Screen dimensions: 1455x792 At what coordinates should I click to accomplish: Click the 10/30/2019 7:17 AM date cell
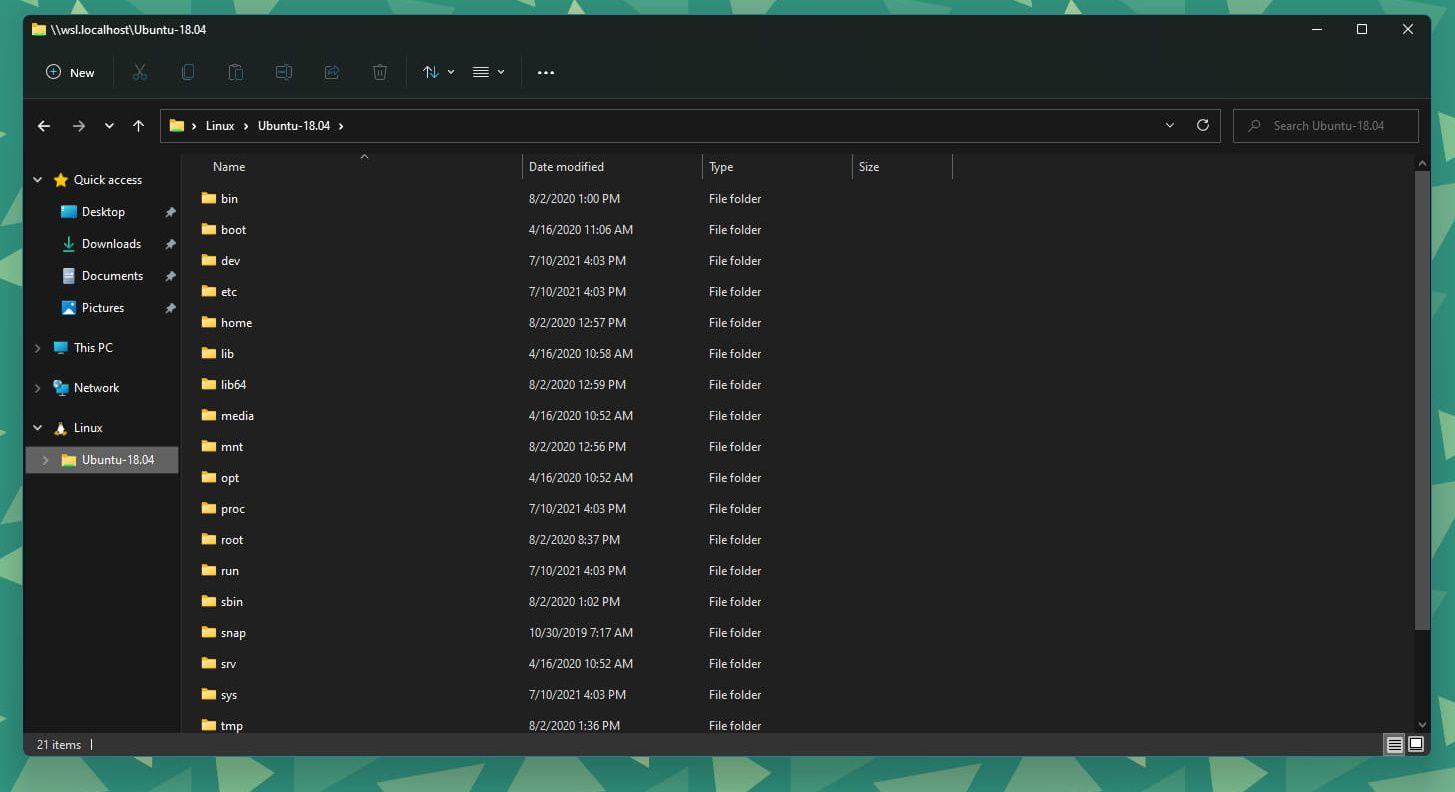coord(581,633)
